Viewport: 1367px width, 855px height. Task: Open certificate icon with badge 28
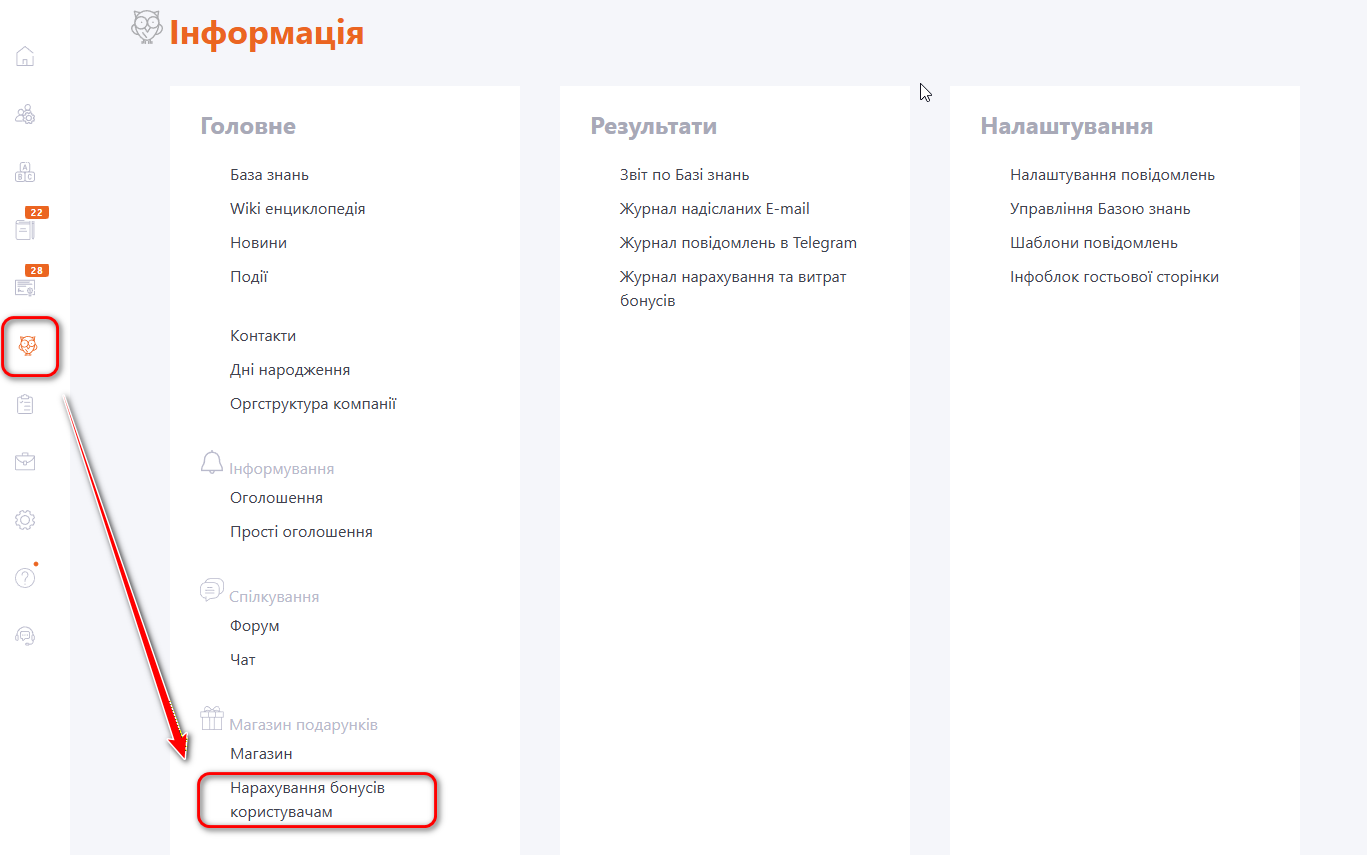(25, 287)
